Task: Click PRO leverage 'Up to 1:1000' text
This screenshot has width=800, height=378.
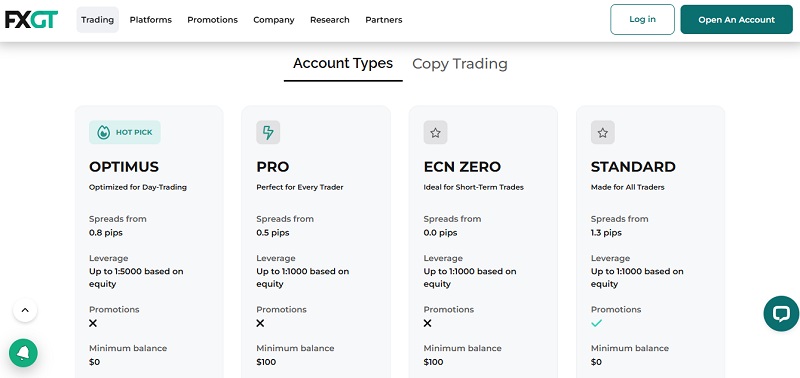Action: coord(303,278)
